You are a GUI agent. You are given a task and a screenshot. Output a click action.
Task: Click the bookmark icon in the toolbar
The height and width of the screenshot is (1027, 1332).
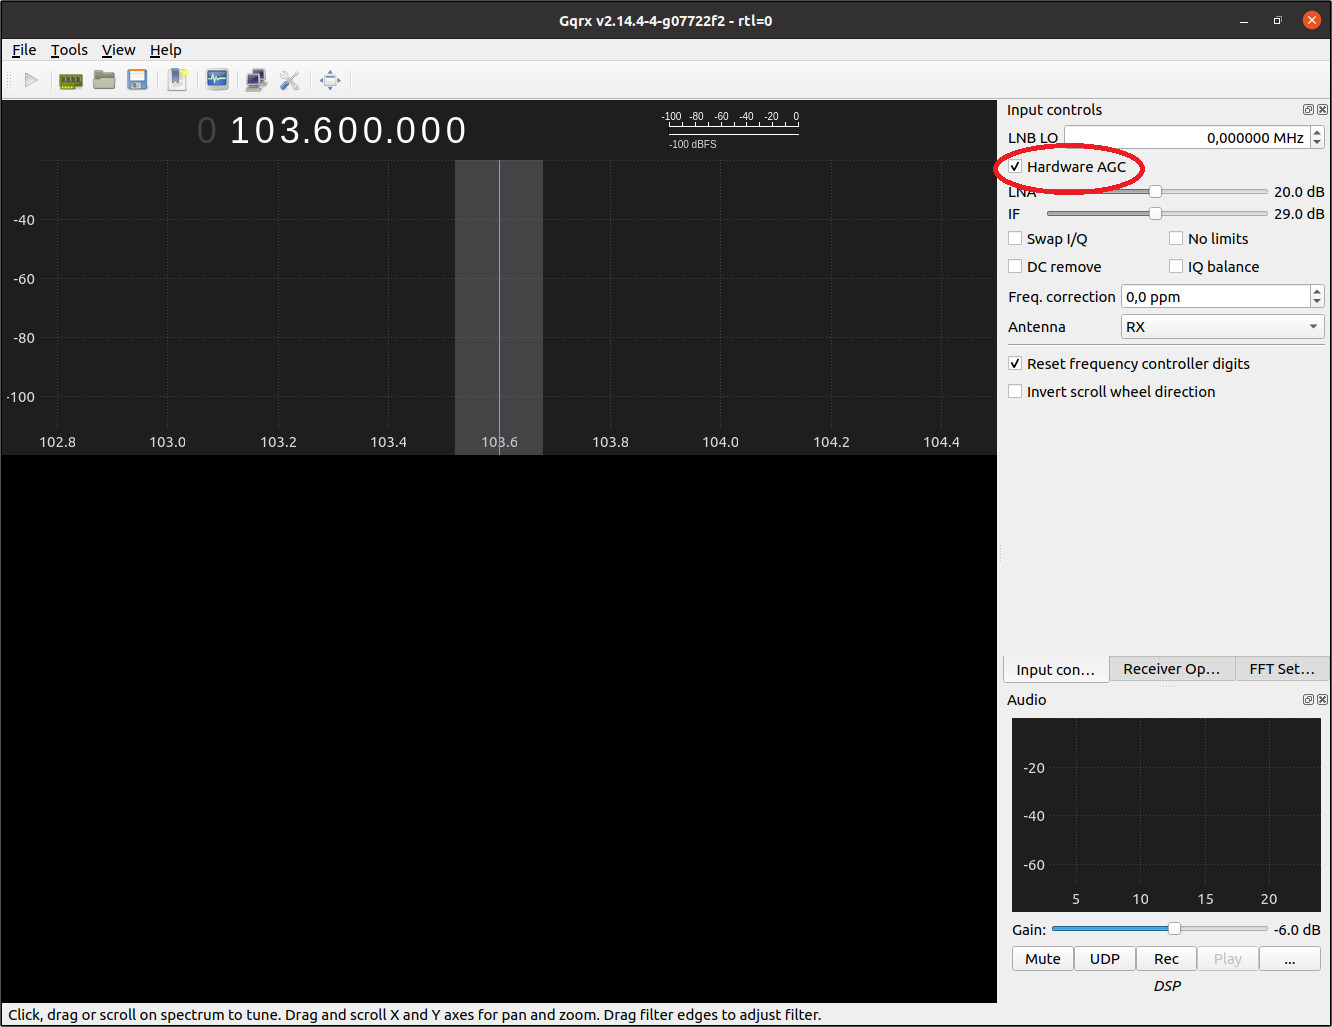point(177,80)
